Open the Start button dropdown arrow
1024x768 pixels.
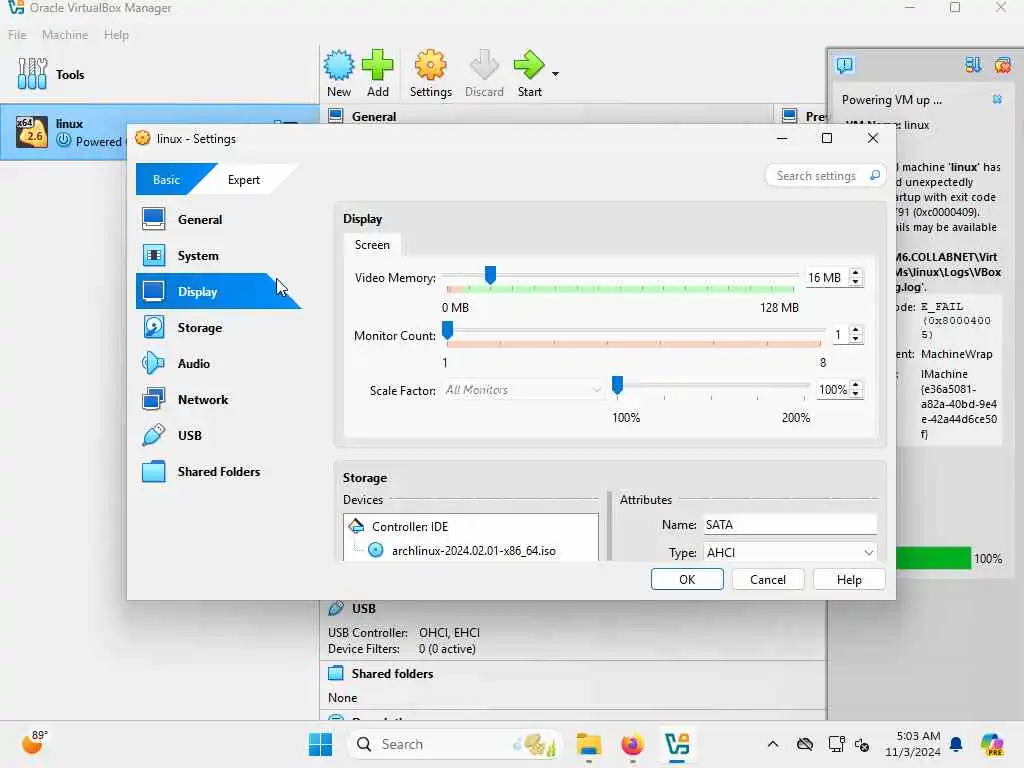pos(555,74)
